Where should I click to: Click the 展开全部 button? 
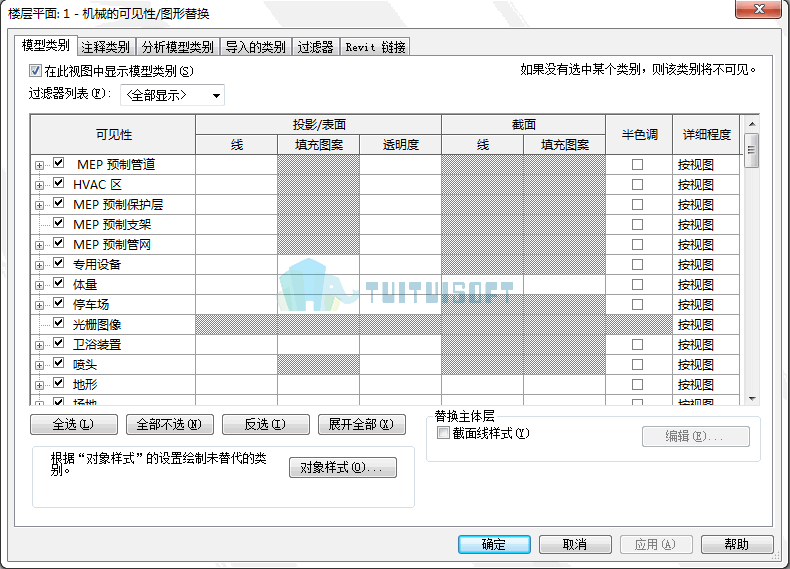[361, 424]
